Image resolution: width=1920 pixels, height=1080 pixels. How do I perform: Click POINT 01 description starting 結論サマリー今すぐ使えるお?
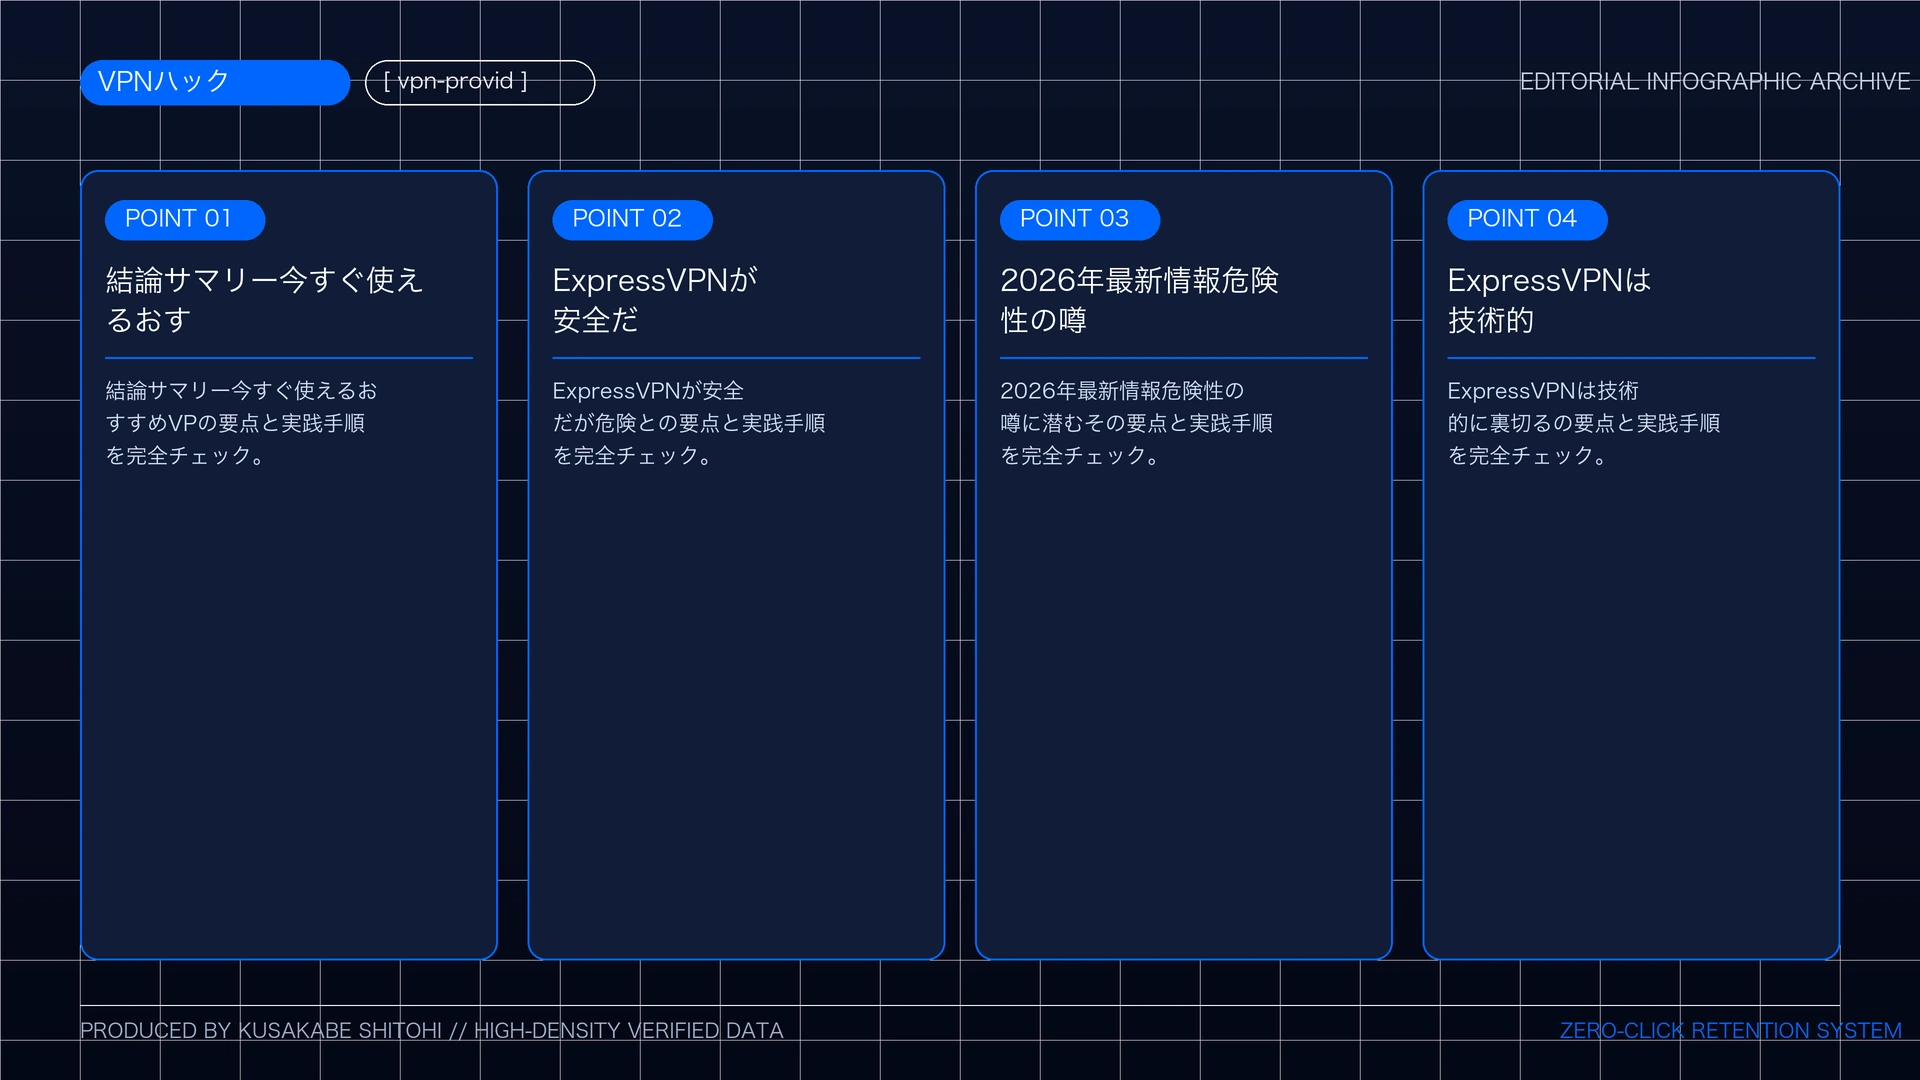[x=241, y=423]
